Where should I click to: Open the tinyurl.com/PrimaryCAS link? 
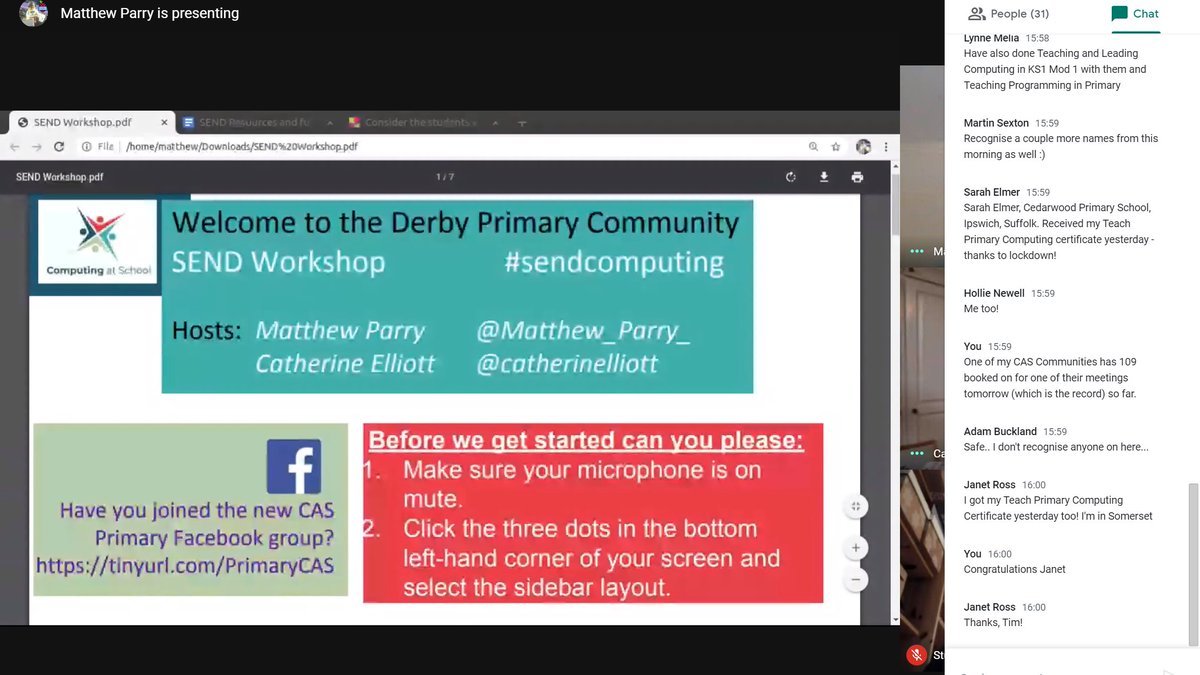click(x=185, y=566)
